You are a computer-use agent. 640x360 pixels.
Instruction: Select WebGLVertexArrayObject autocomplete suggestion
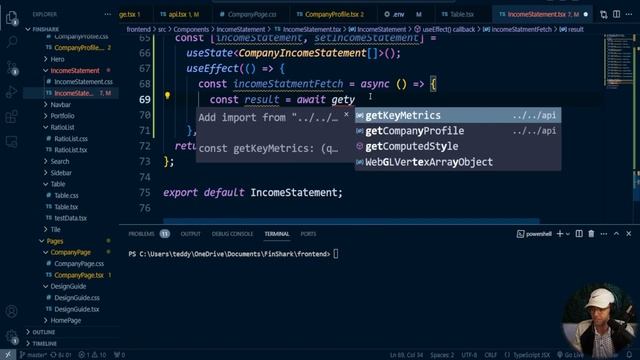coord(458,162)
